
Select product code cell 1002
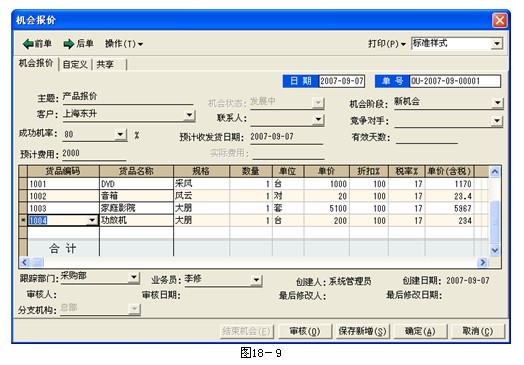tap(63, 196)
